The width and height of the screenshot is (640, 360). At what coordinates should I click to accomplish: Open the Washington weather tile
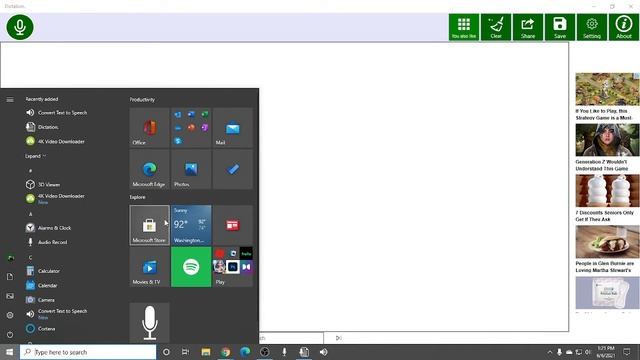point(191,225)
